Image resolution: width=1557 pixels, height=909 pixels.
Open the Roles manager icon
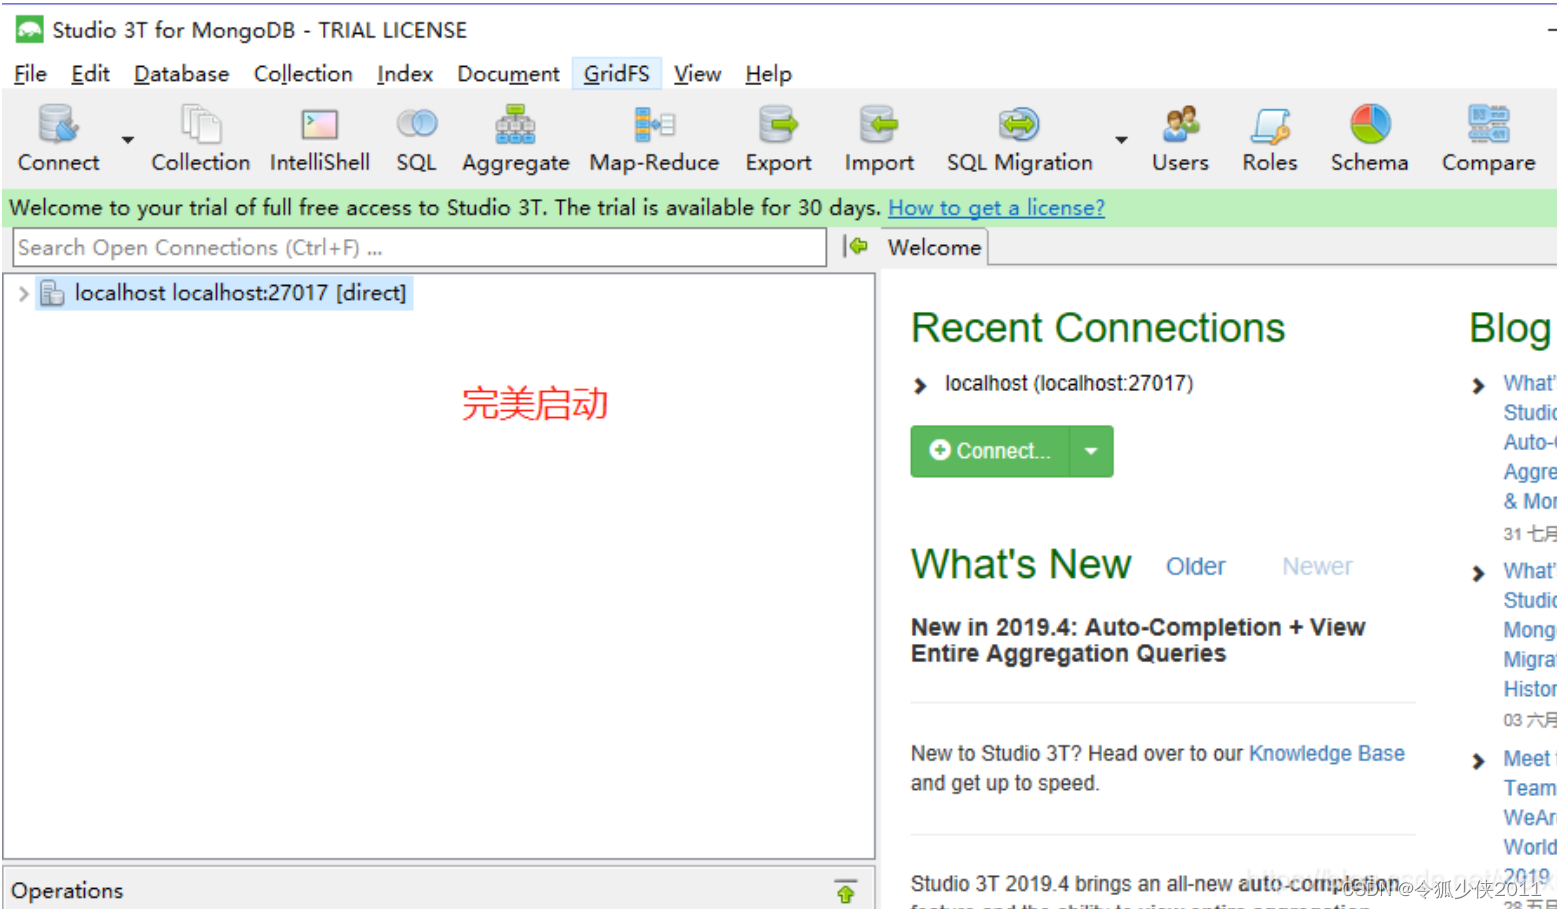1270,125
